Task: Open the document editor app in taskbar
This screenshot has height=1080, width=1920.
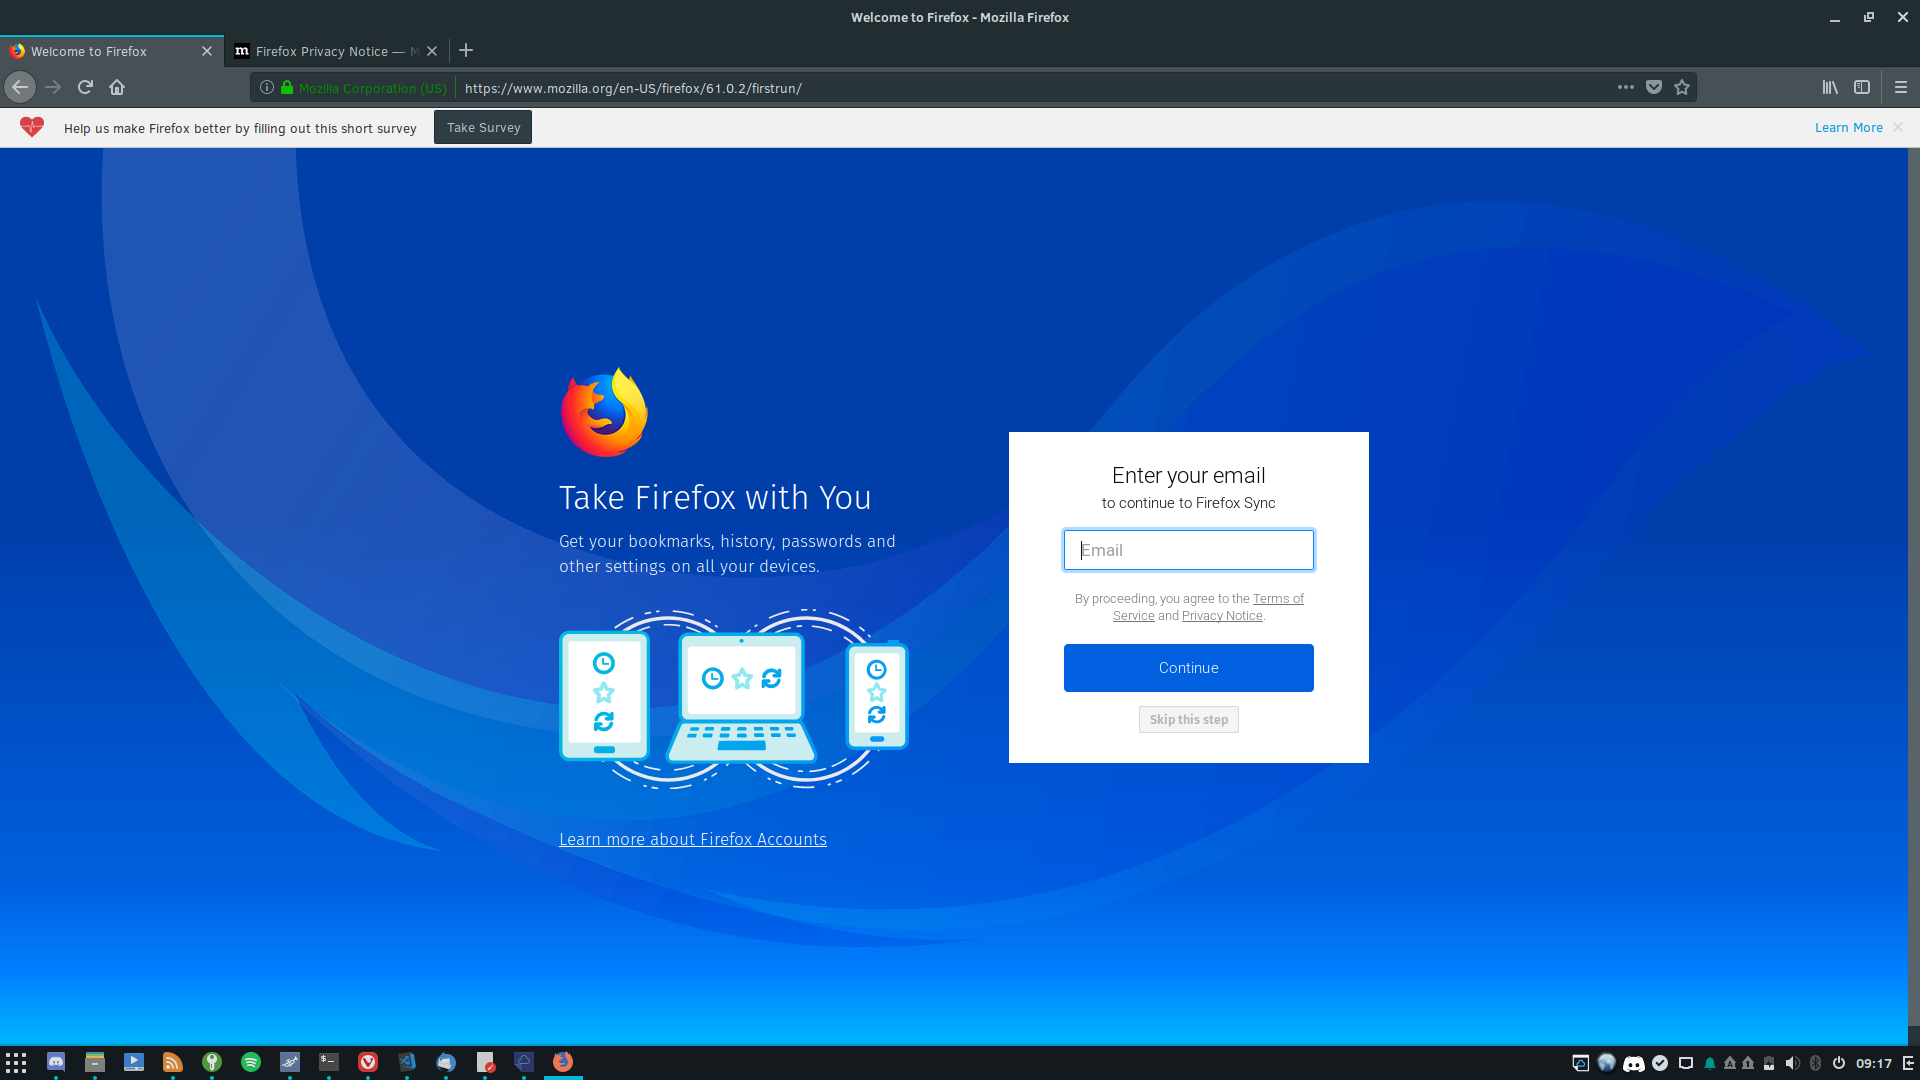Action: point(485,1062)
